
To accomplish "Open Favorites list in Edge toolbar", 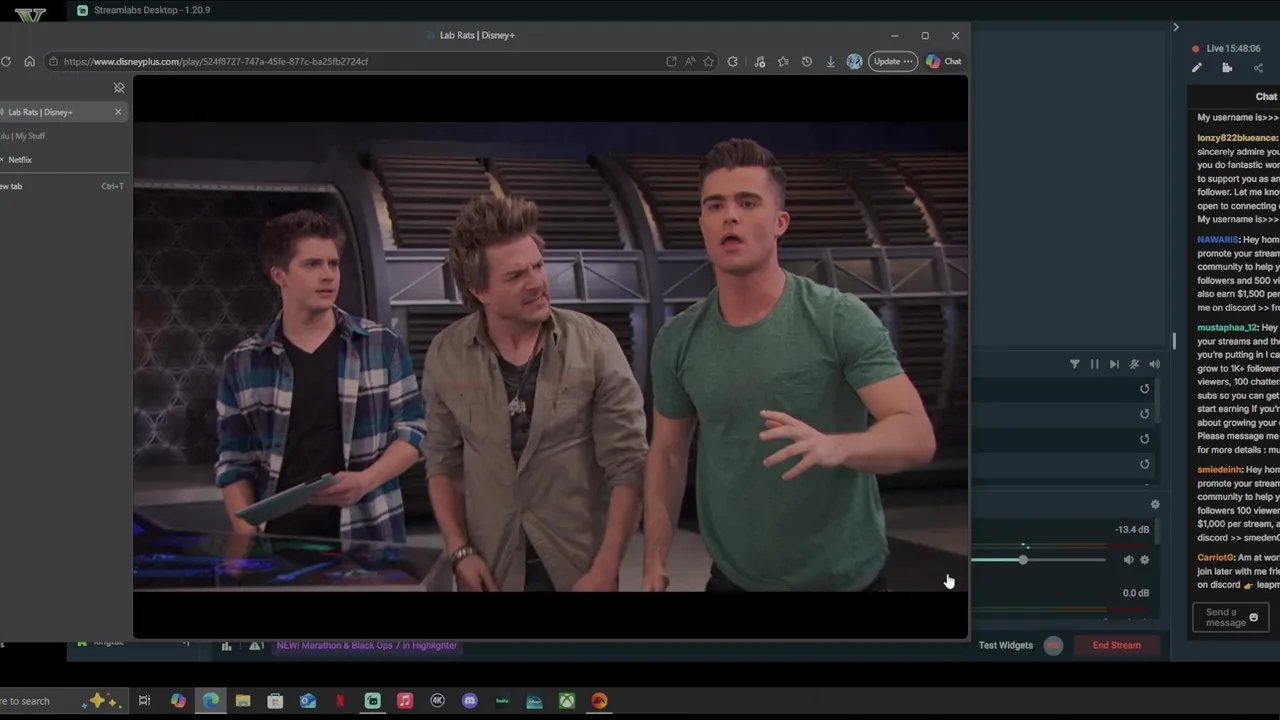I will pos(783,61).
